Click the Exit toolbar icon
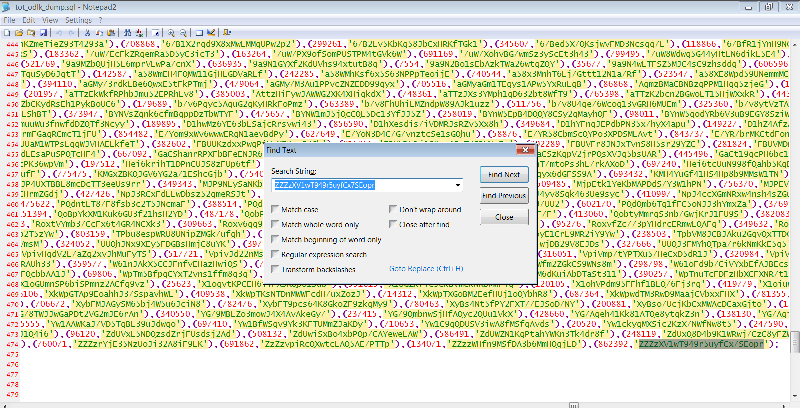 [x=227, y=33]
